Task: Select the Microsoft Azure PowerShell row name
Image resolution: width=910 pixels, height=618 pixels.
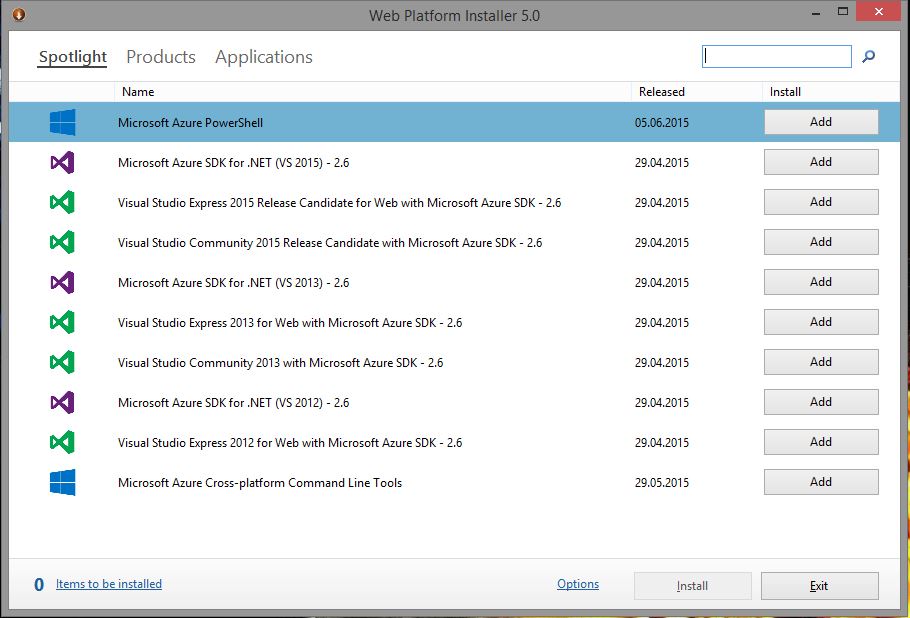Action: [x=190, y=123]
